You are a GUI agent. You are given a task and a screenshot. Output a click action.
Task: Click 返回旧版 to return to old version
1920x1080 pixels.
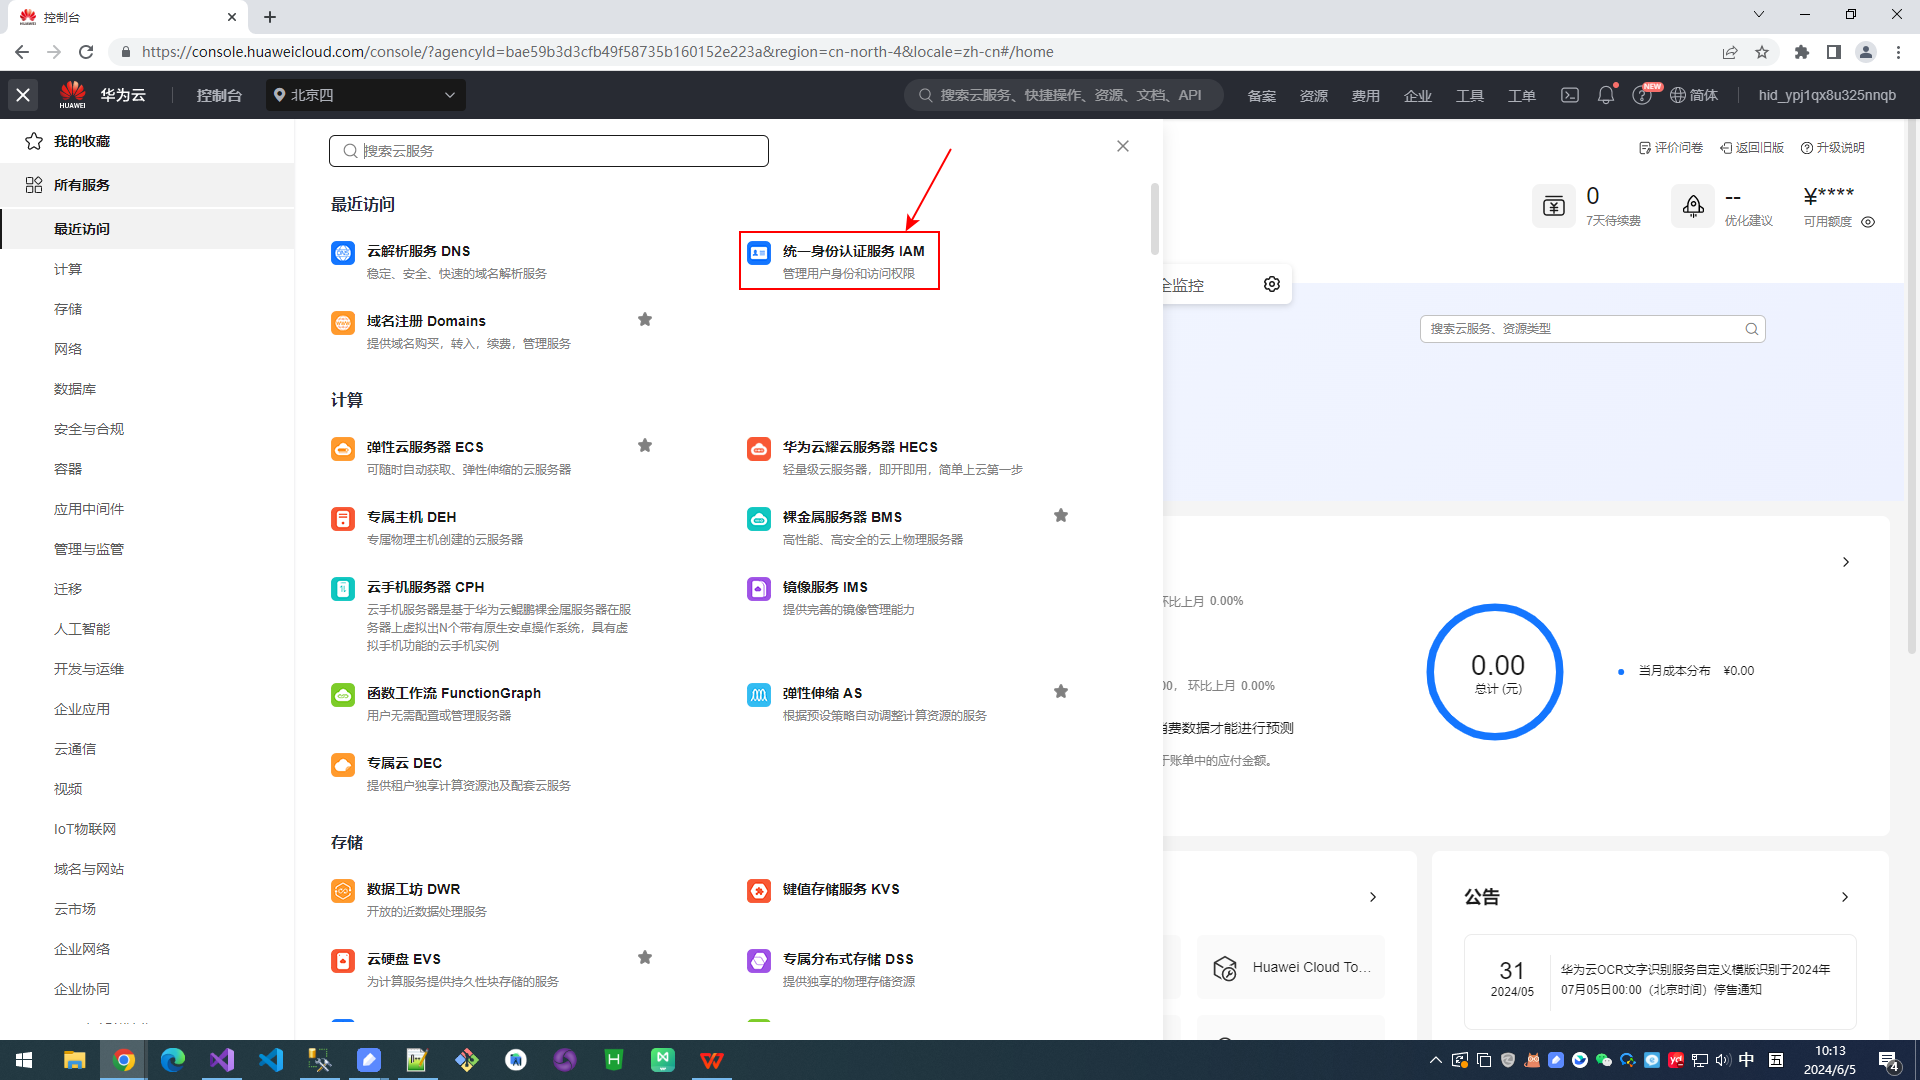pyautogui.click(x=1752, y=148)
